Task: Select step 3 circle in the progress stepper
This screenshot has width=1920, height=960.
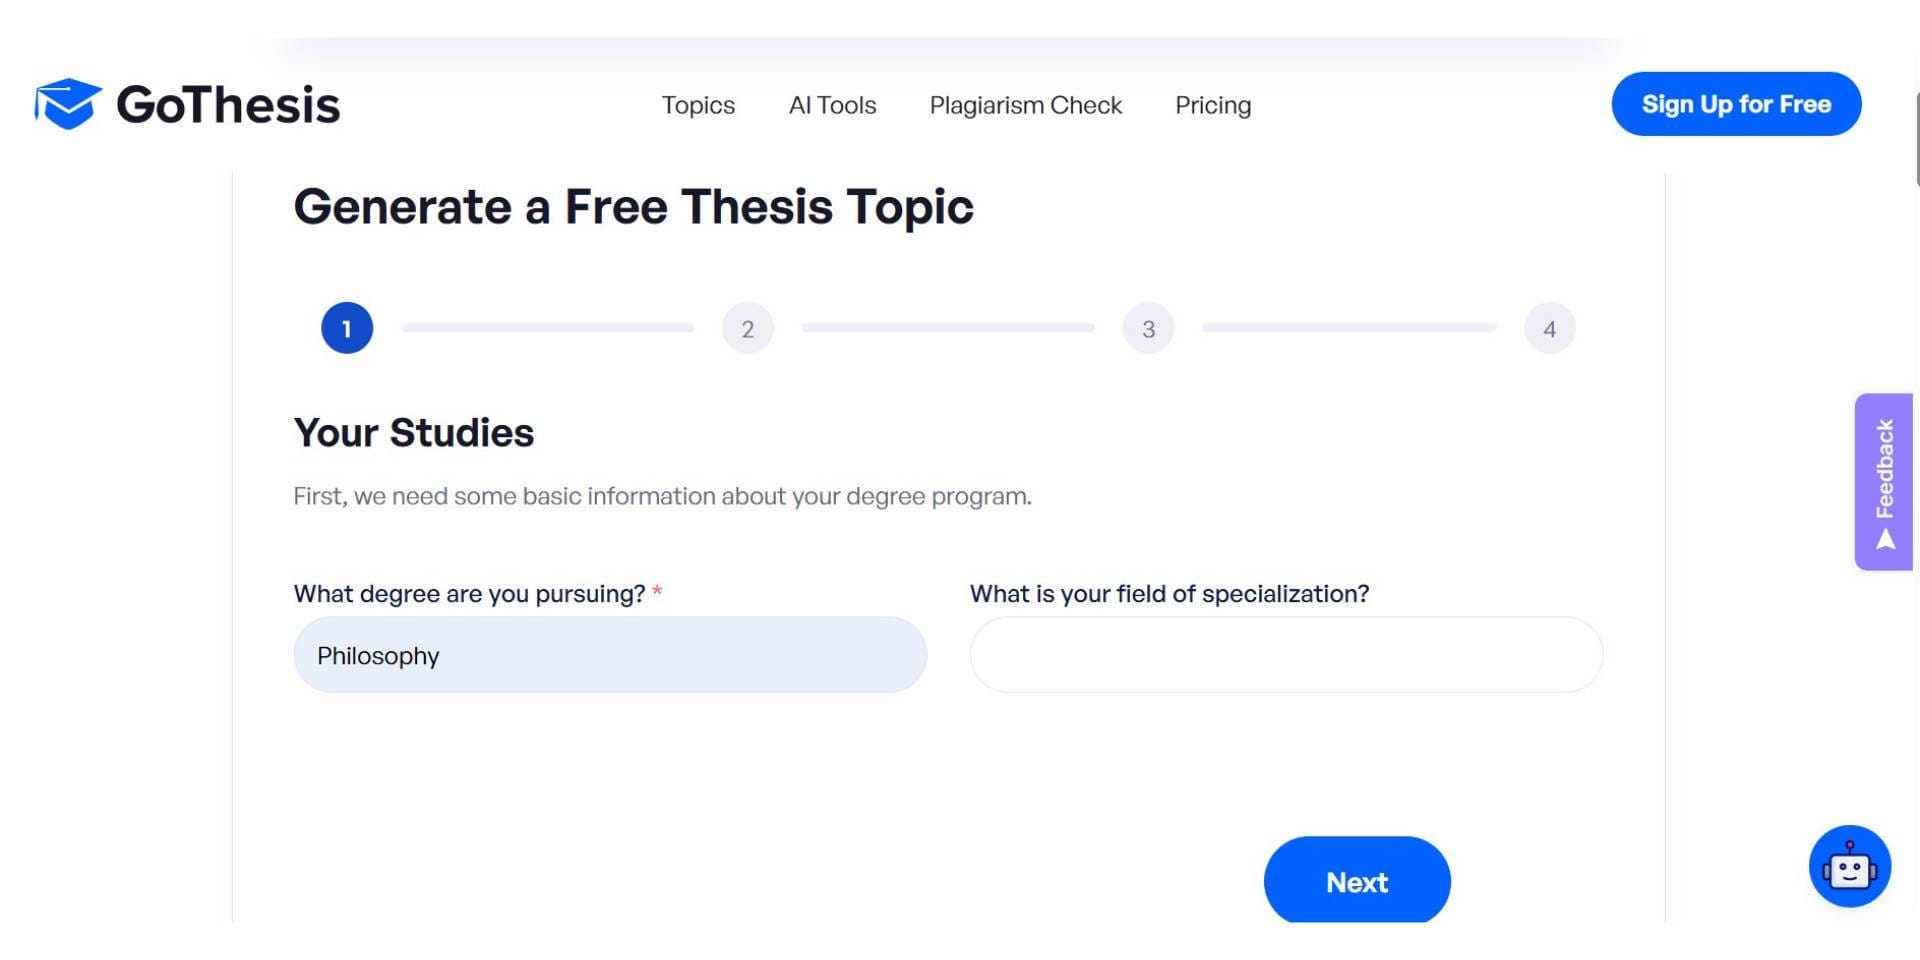Action: pyautogui.click(x=1148, y=327)
